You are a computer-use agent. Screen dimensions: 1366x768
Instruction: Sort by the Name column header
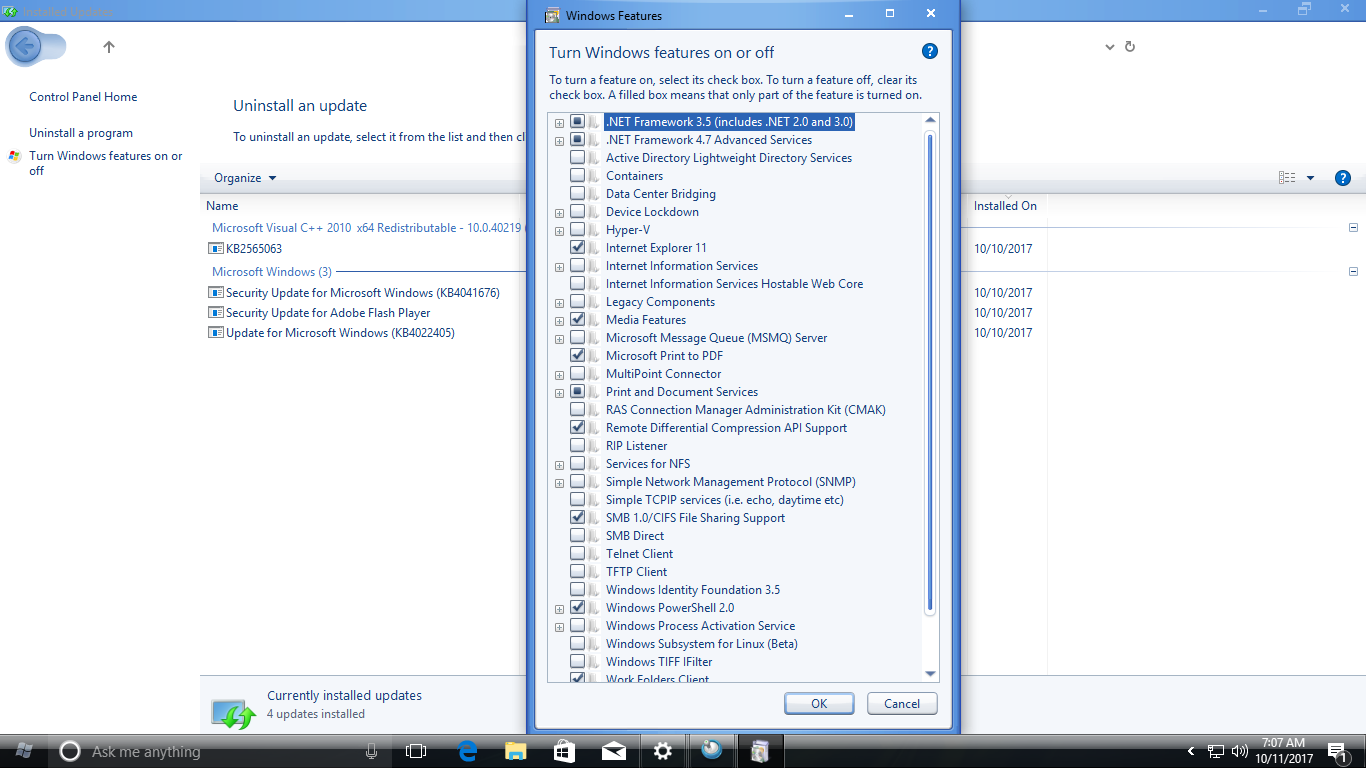222,206
